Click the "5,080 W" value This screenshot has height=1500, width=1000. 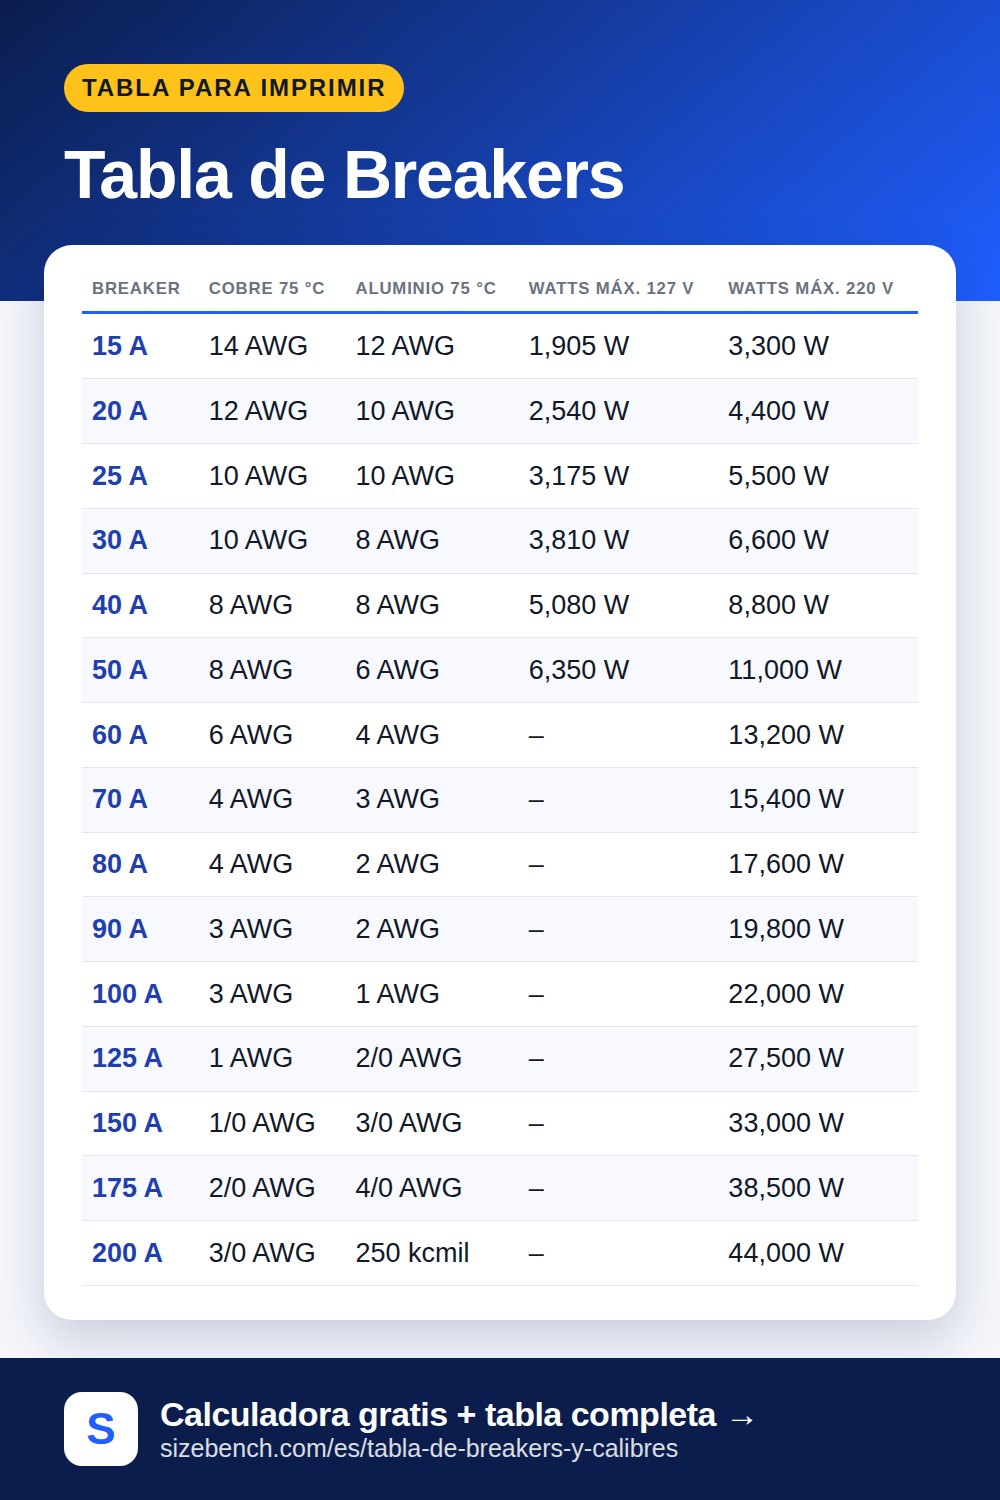579,605
